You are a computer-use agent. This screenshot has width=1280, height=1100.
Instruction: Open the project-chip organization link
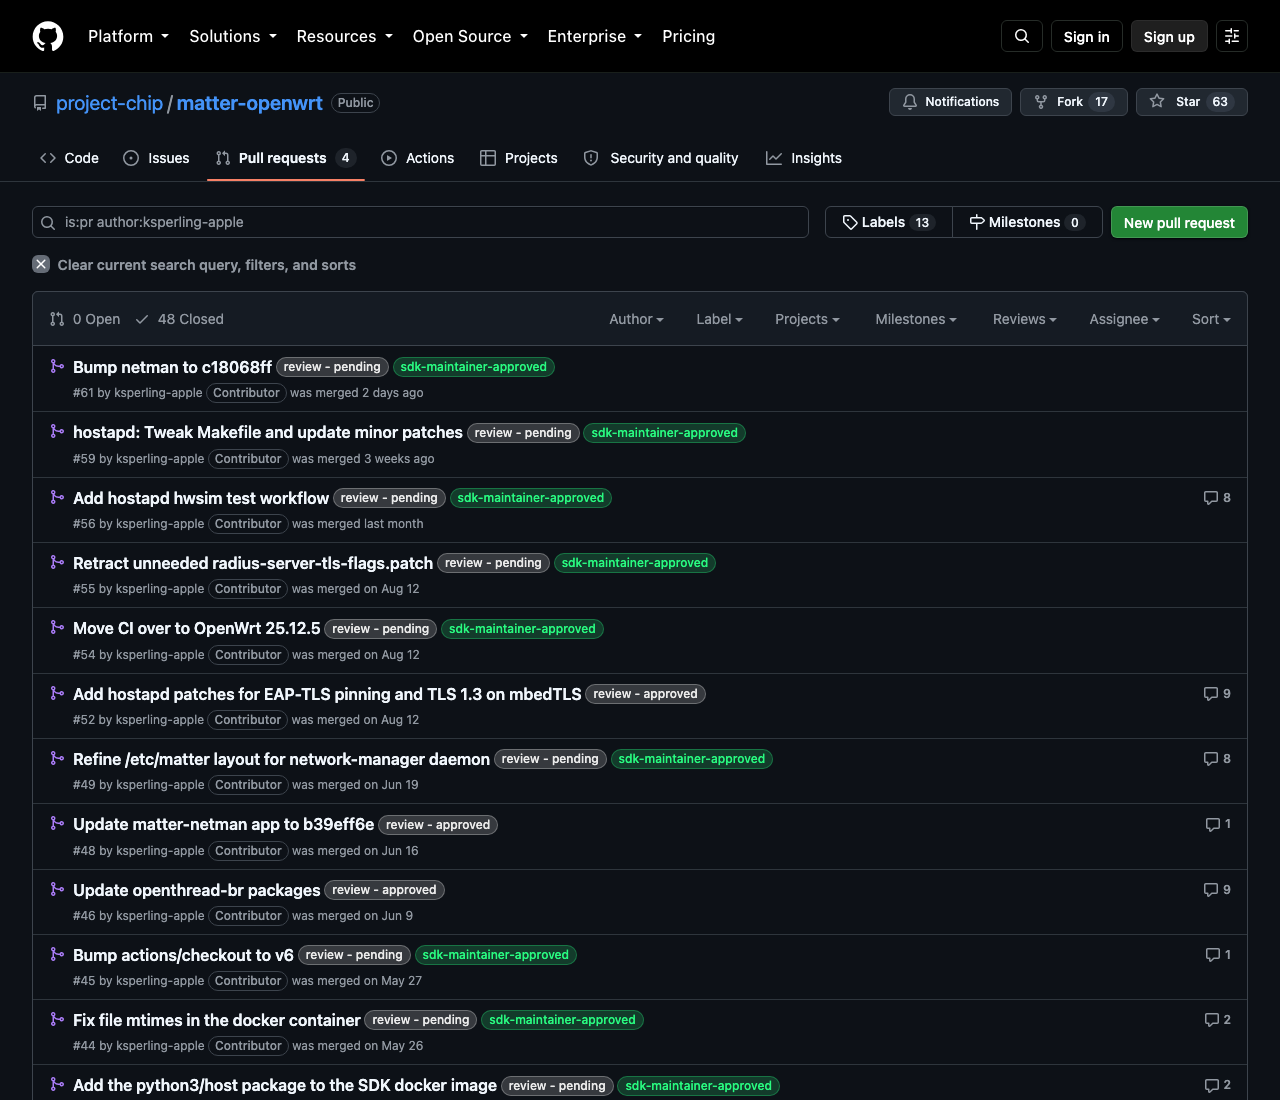click(109, 103)
